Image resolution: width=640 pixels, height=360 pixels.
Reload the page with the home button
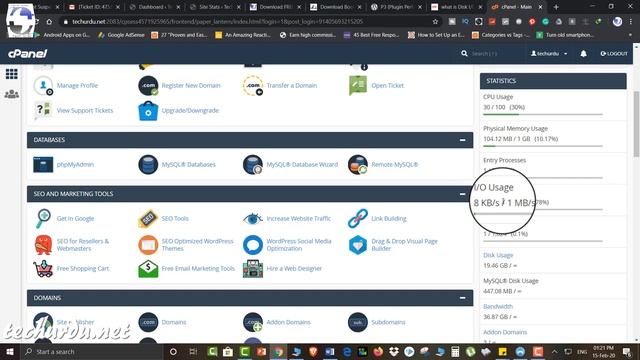click(49, 22)
